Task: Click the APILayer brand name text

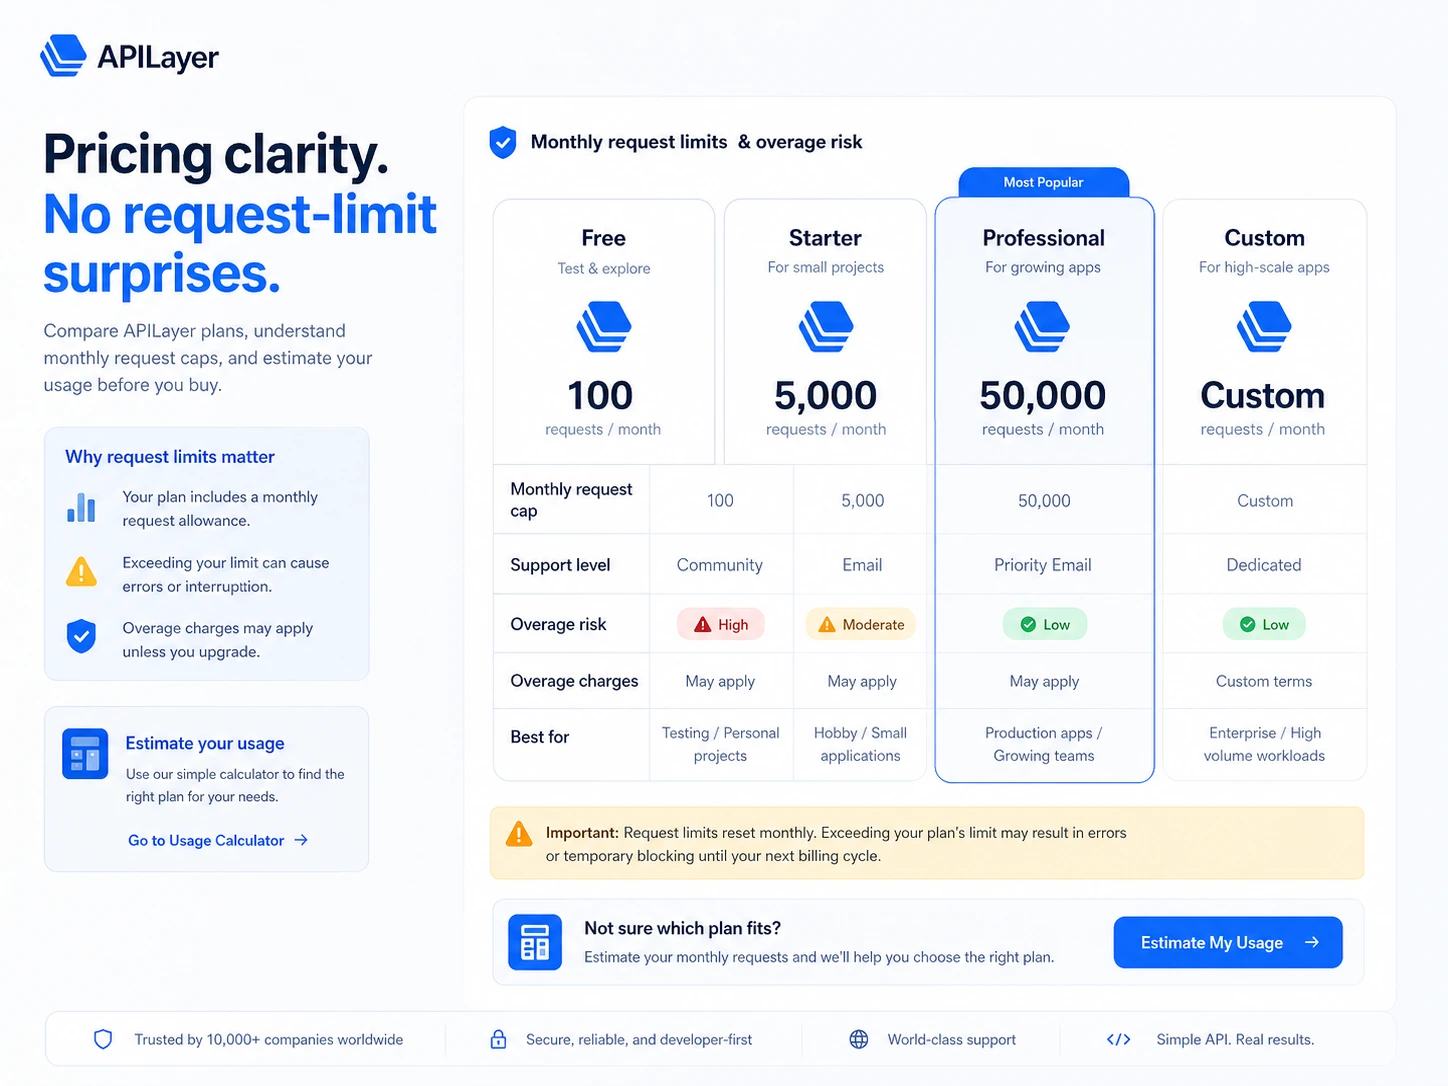Action: 158,57
